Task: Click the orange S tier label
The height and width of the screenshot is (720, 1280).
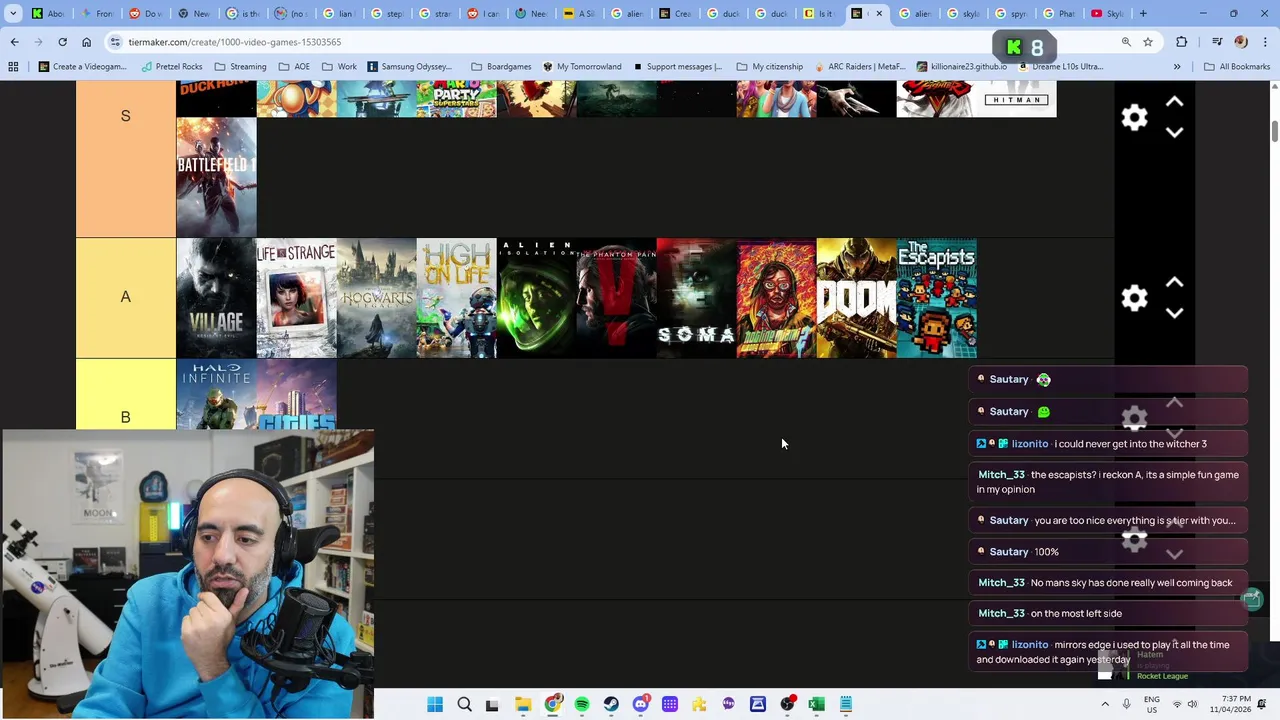Action: [125, 158]
